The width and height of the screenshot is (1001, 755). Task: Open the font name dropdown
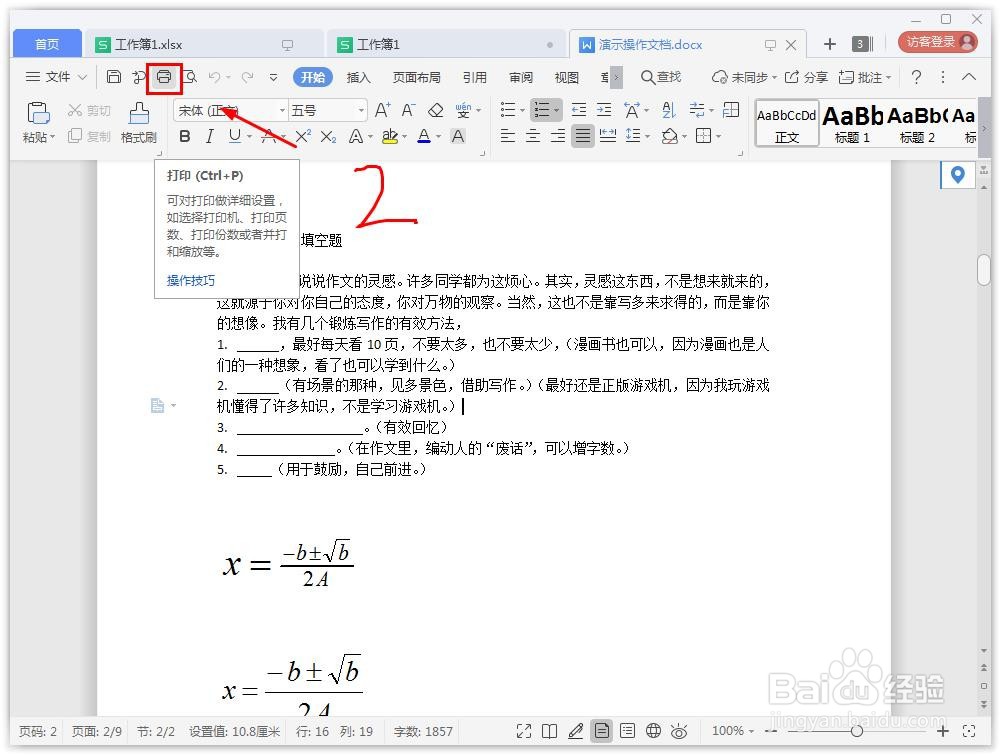point(281,110)
